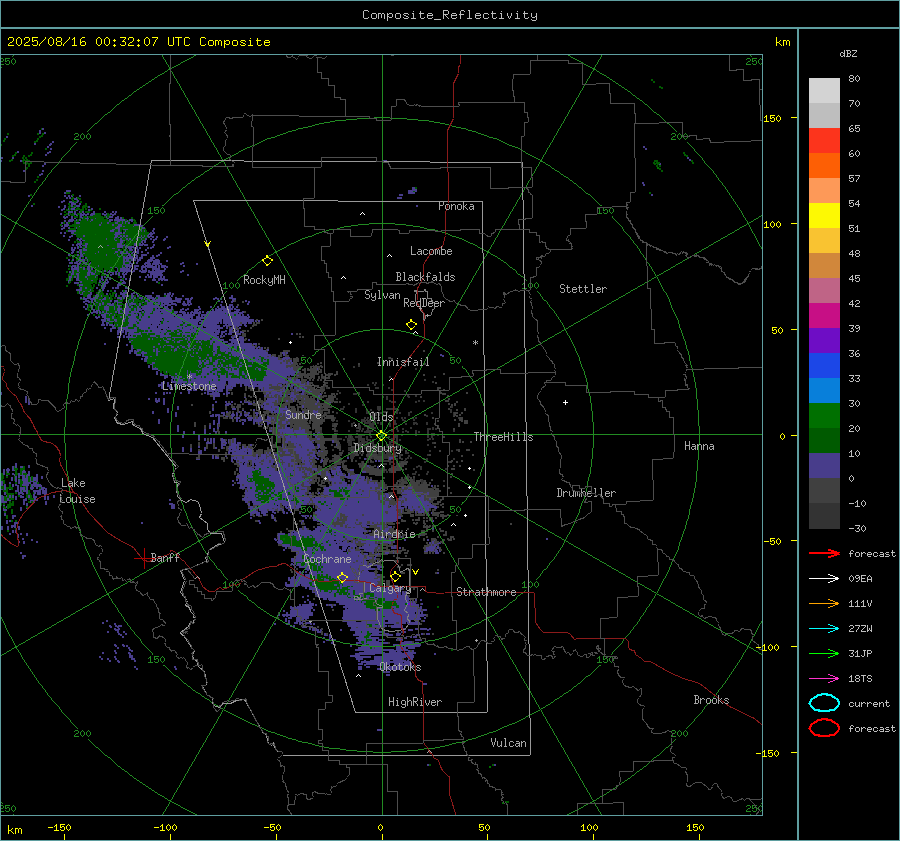This screenshot has width=900, height=841.
Task: Click the Sundre town label
Action: point(303,414)
